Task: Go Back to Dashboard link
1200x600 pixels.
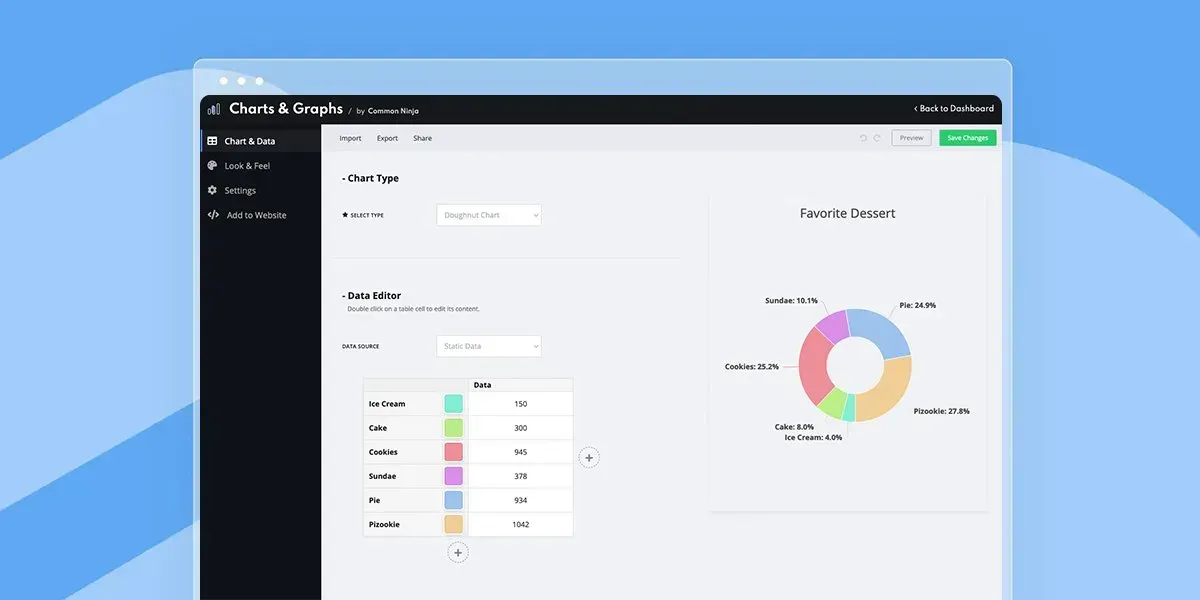Action: tap(954, 108)
